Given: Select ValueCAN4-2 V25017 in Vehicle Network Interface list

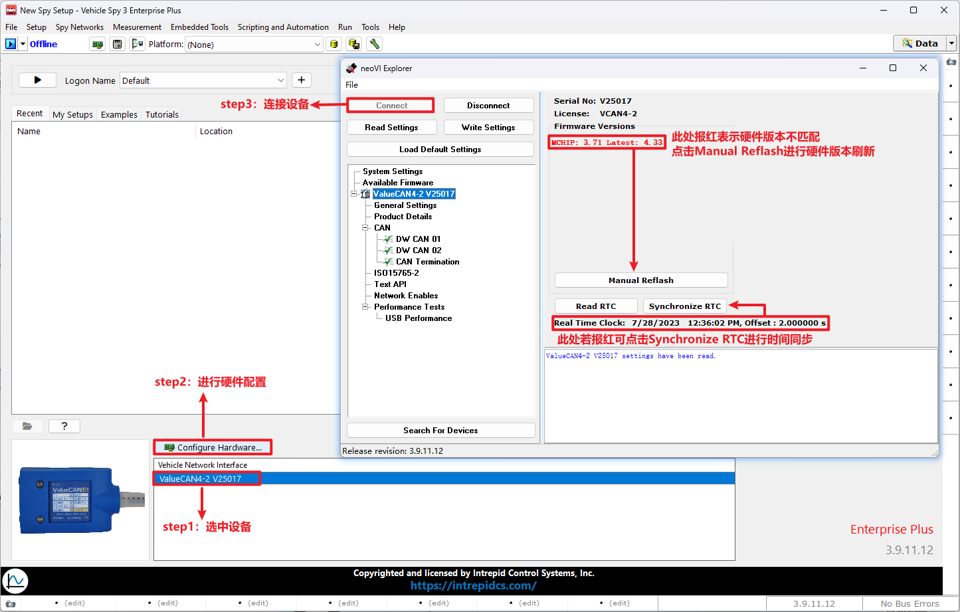Looking at the screenshot, I should (444, 479).
